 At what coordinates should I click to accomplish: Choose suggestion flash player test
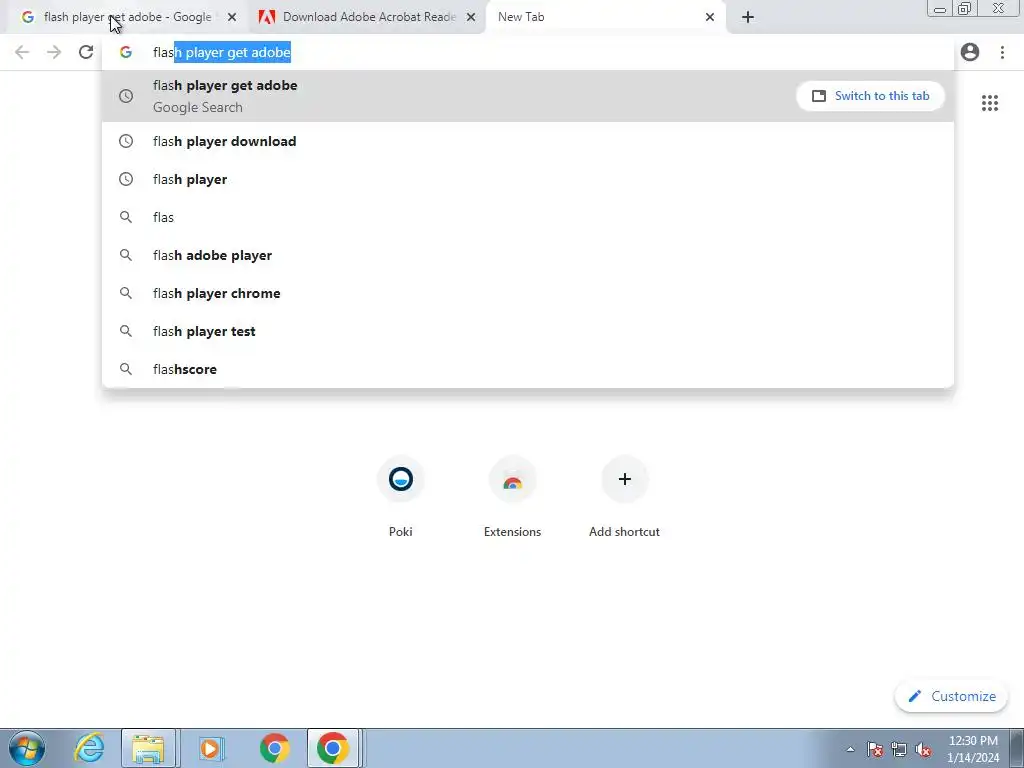(528, 331)
